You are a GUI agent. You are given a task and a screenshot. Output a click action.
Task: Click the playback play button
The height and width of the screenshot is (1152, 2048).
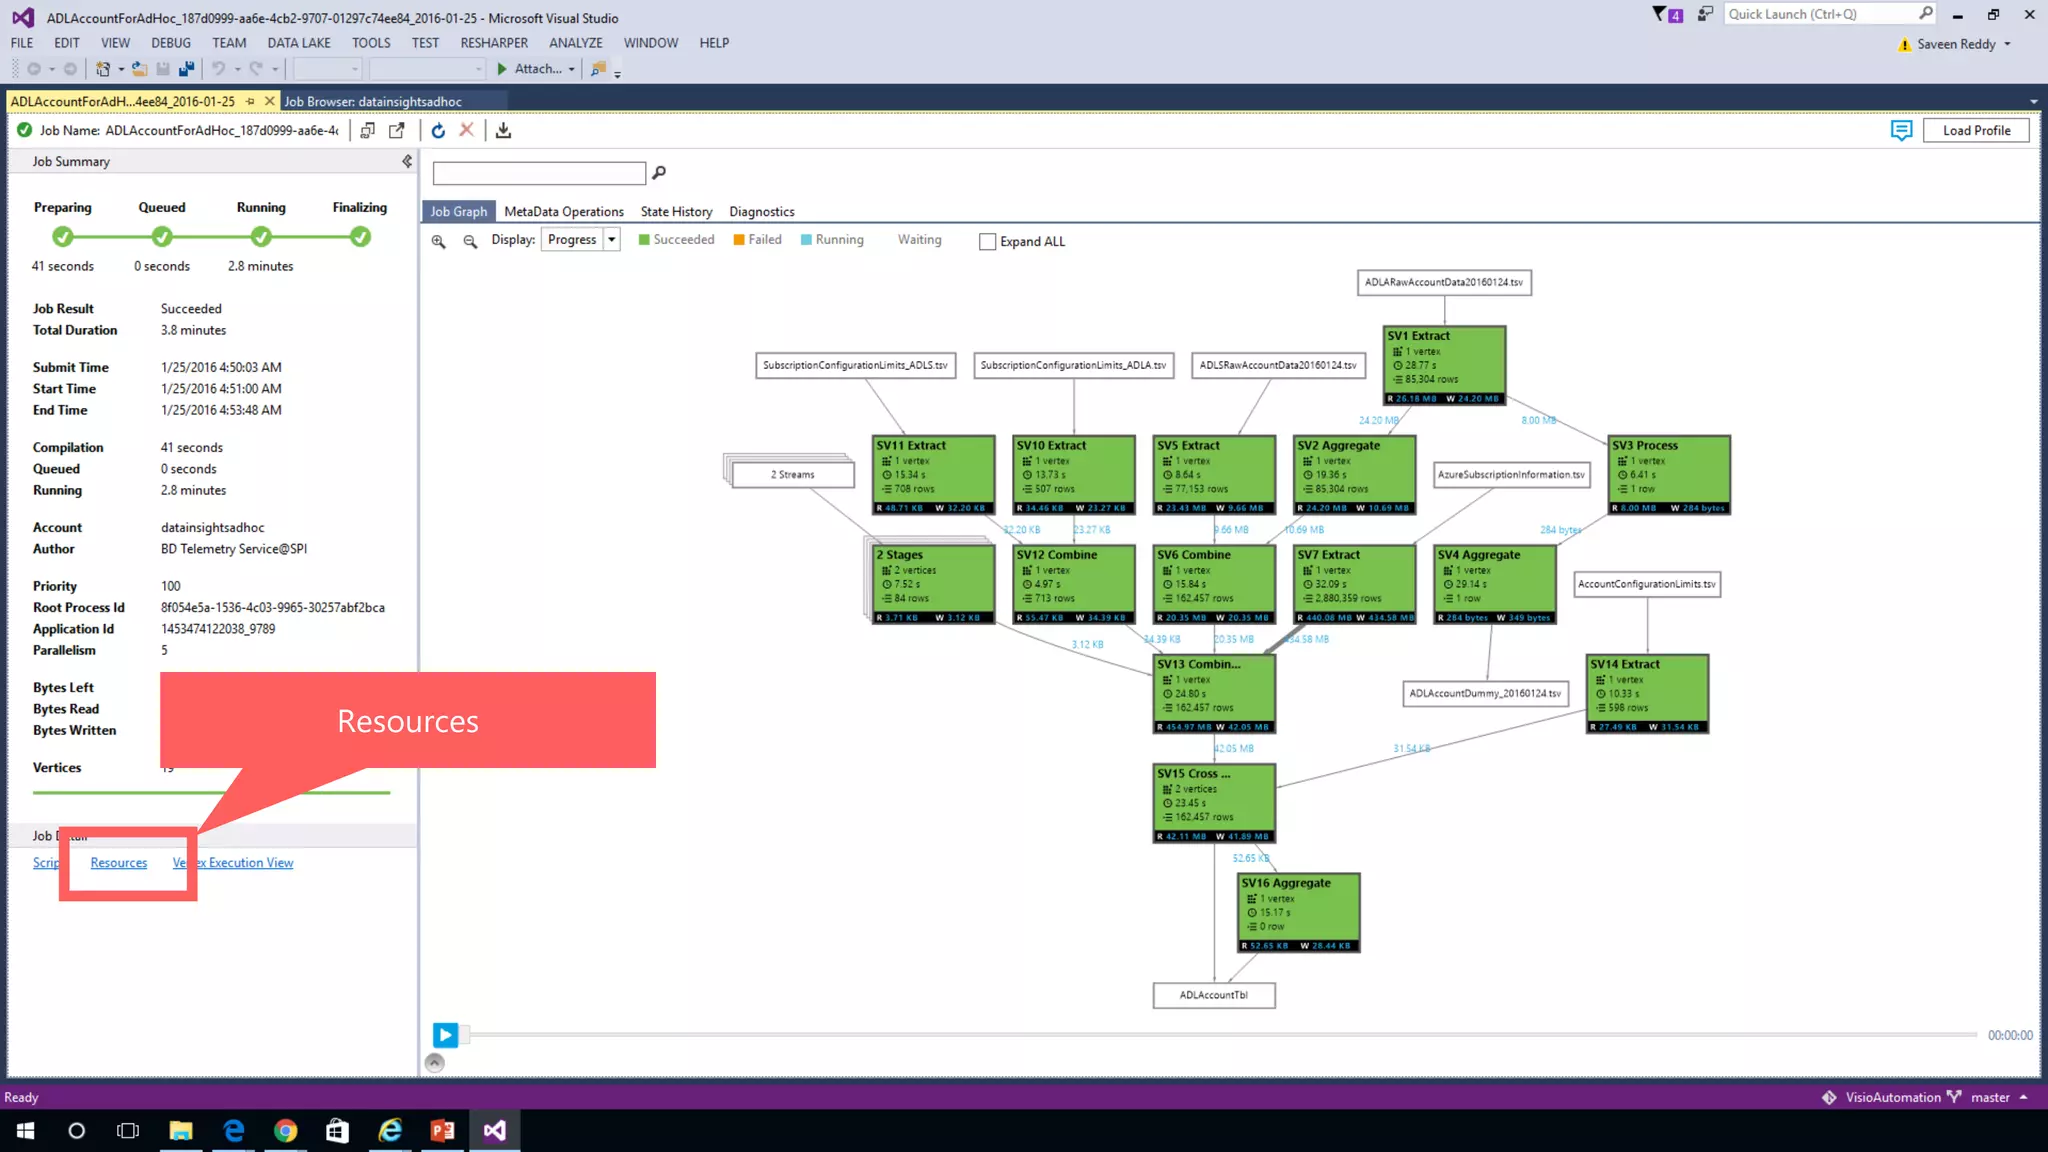click(x=445, y=1035)
